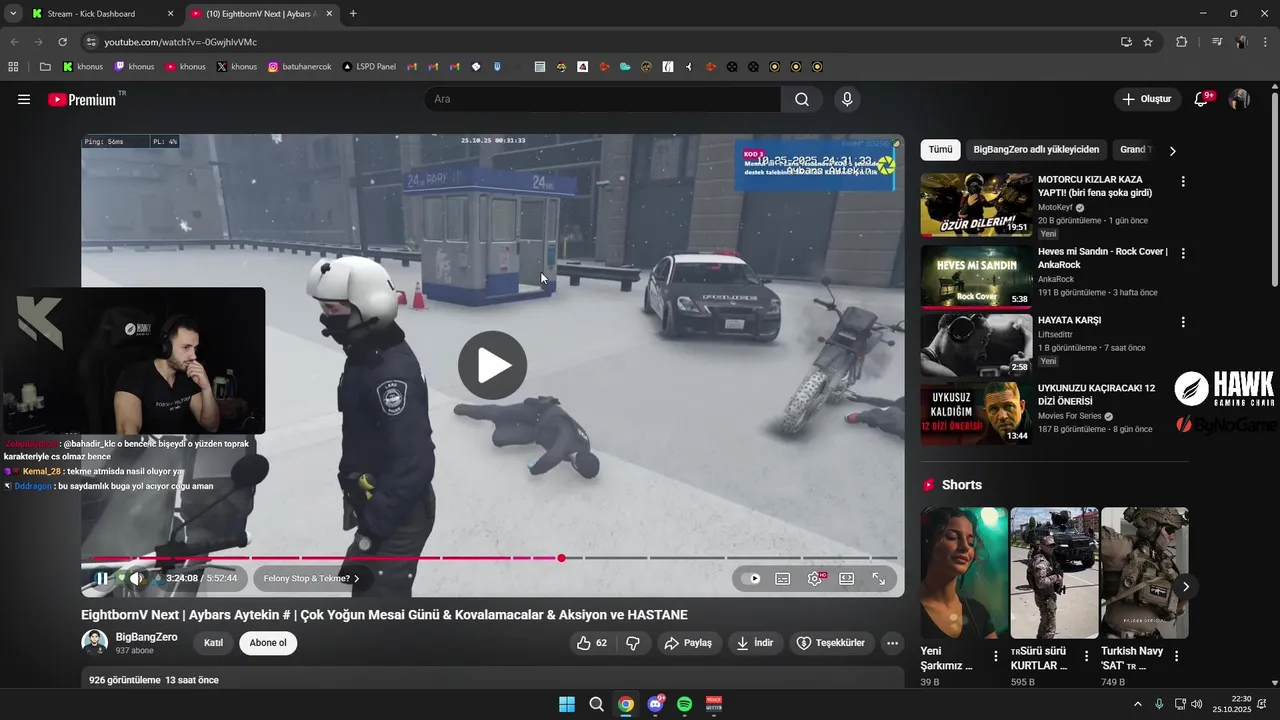The width and height of the screenshot is (1280, 720).
Task: Open options for MOTORCU KIZLAR KAZA video
Action: (x=1183, y=182)
